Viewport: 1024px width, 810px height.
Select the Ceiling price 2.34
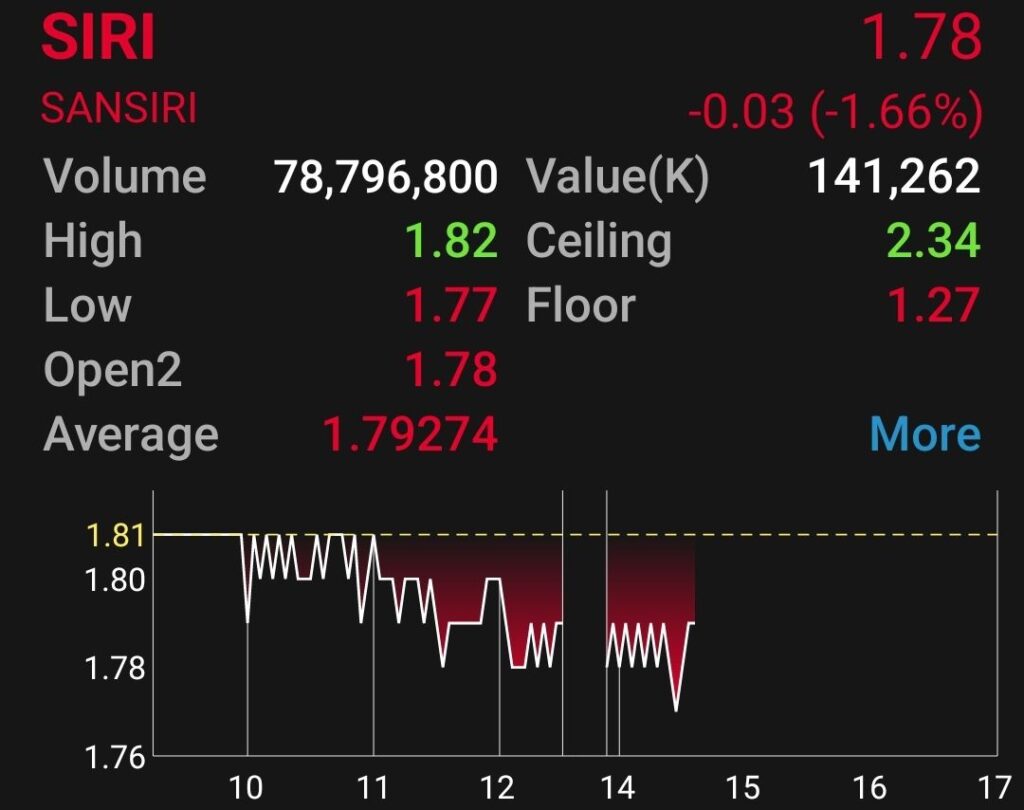click(934, 240)
